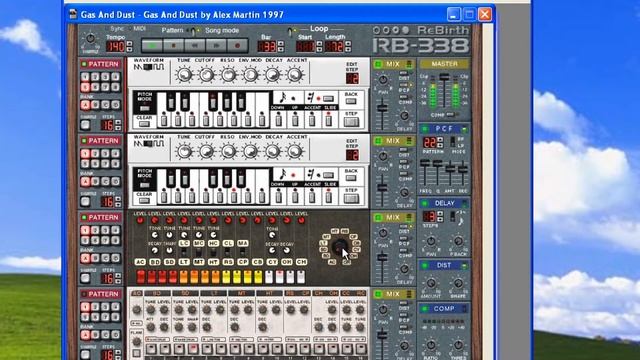This screenshot has width=640, height=360.
Task: Toggle the MIX enable light on first channel
Action: 378,64
